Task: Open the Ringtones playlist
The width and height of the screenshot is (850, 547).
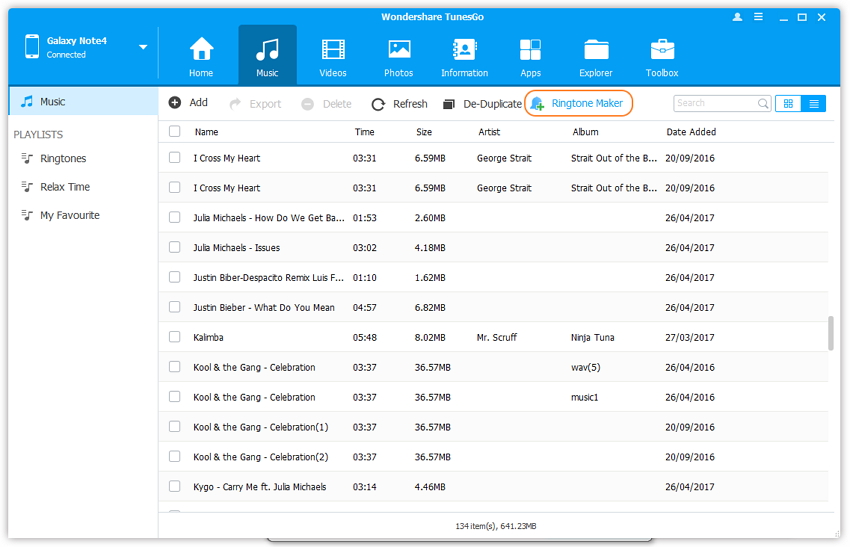Action: point(63,159)
